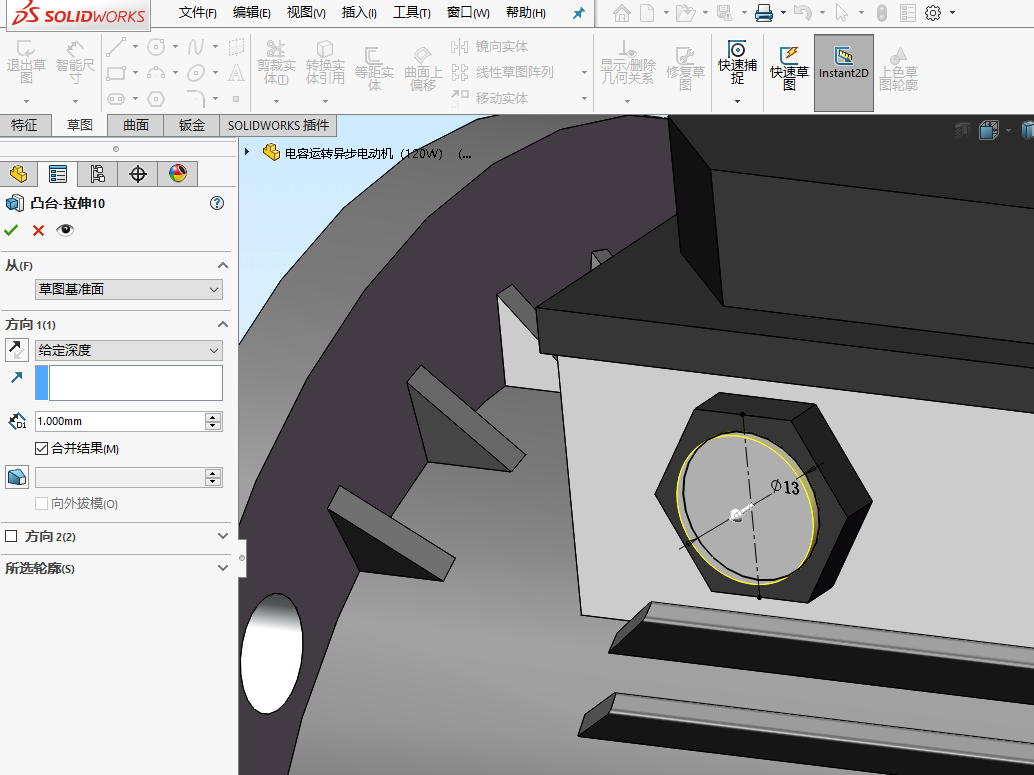Image resolution: width=1034 pixels, height=775 pixels.
Task: Open the PropertyManager tab icon
Action: (58, 174)
